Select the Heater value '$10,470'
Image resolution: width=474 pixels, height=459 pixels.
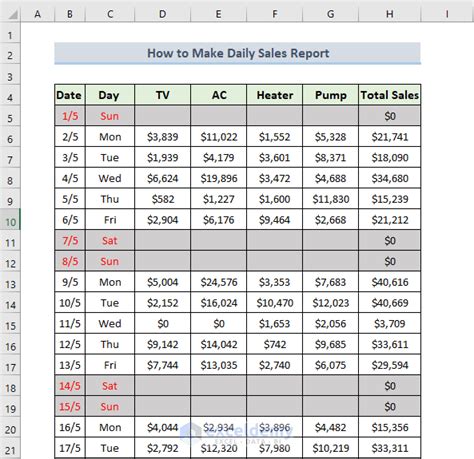point(275,303)
